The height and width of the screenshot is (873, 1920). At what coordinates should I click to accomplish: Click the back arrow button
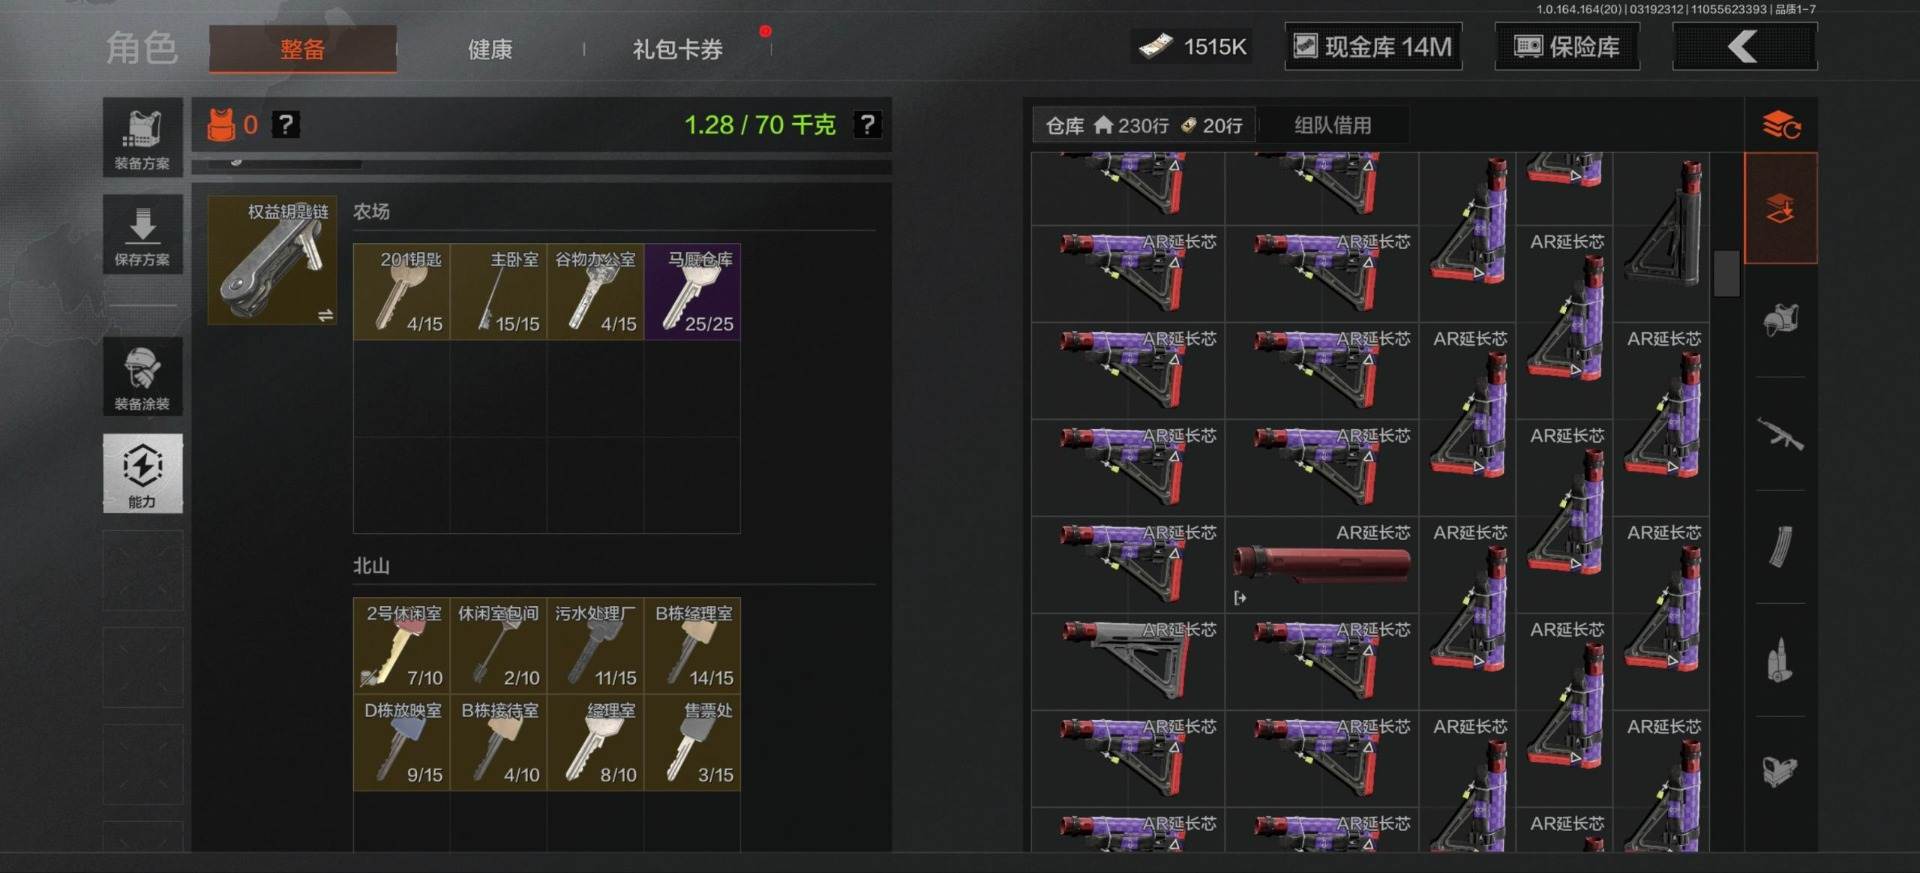coord(1745,47)
